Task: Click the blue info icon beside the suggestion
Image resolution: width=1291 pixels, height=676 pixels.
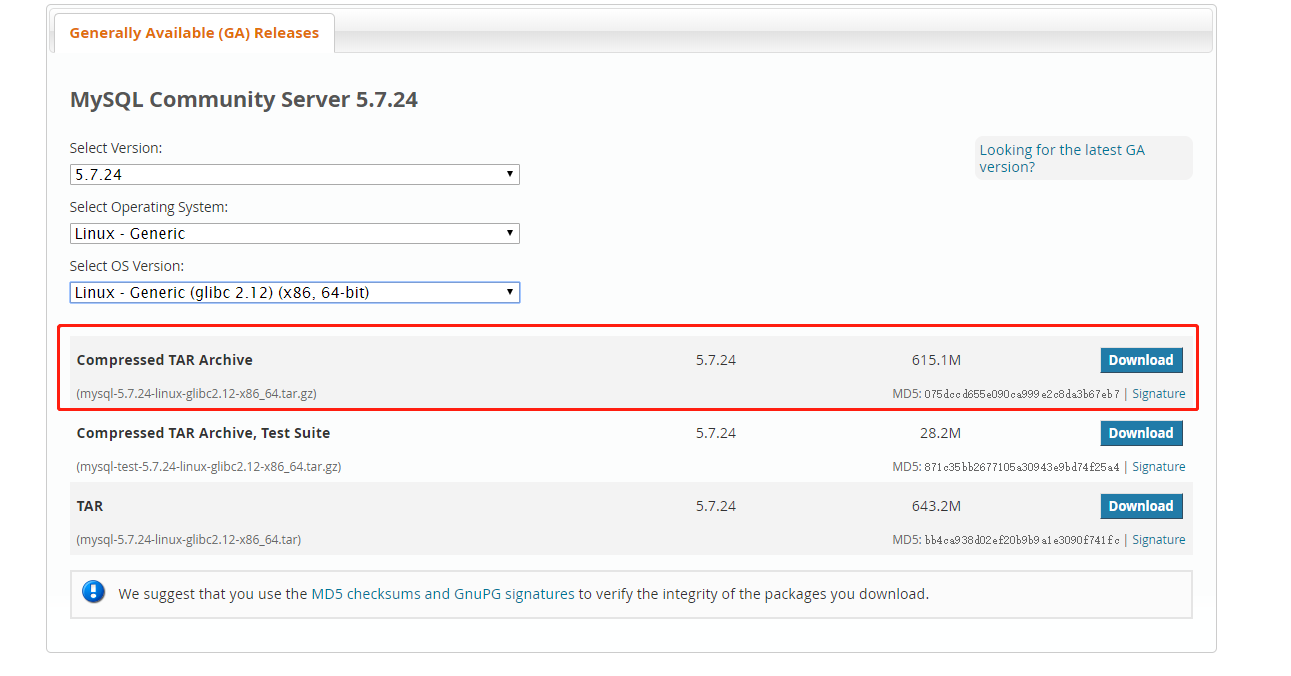Action: 94,592
